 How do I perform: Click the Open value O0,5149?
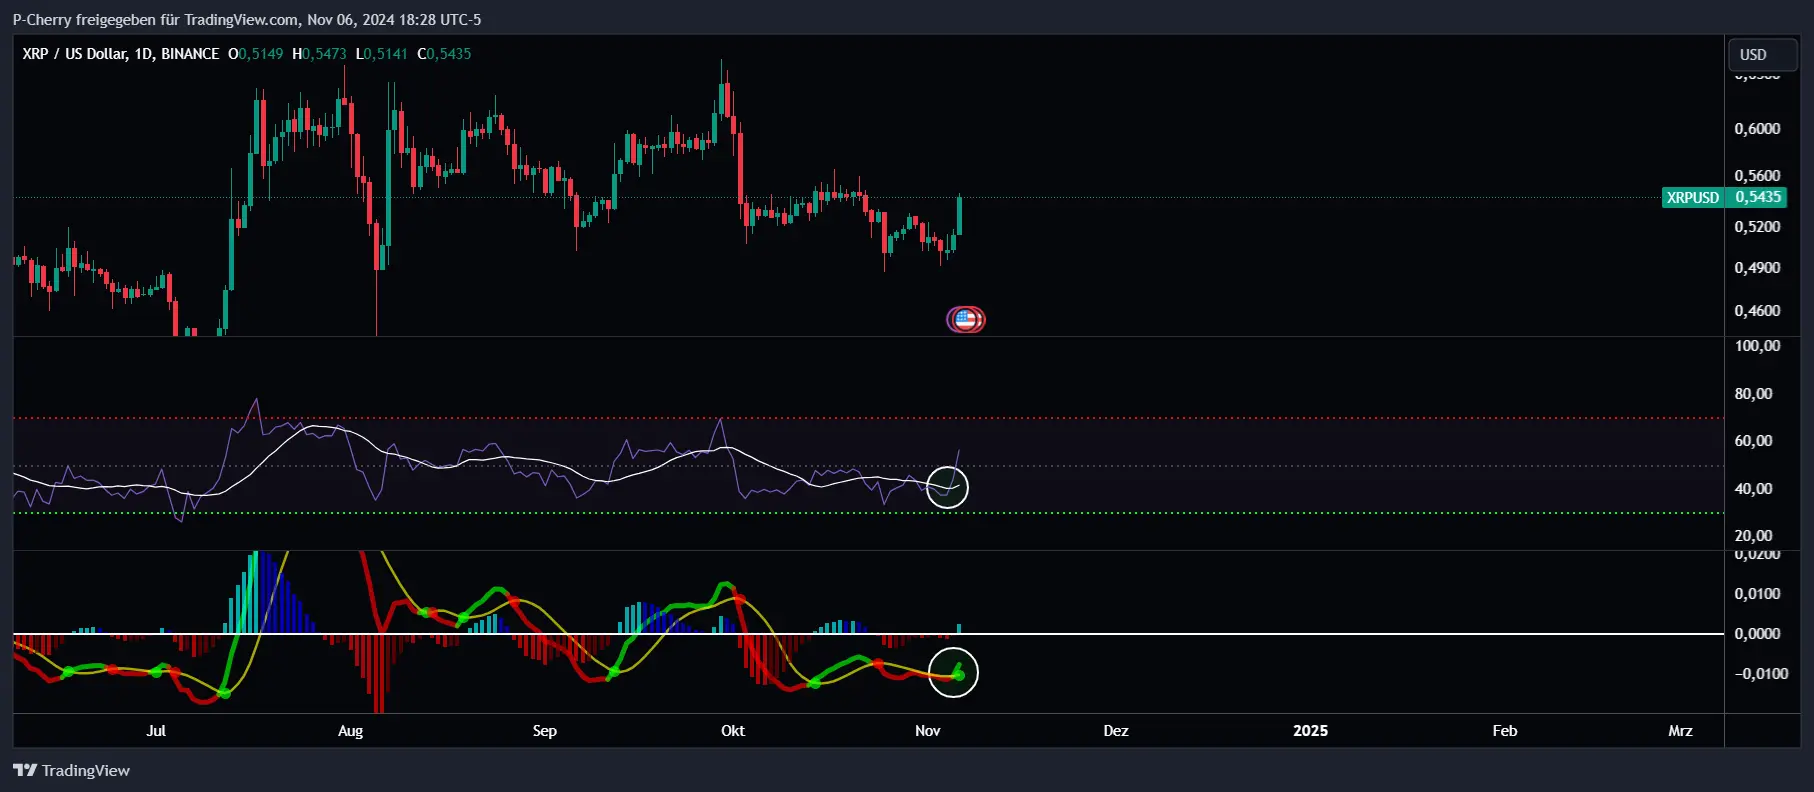(x=255, y=54)
